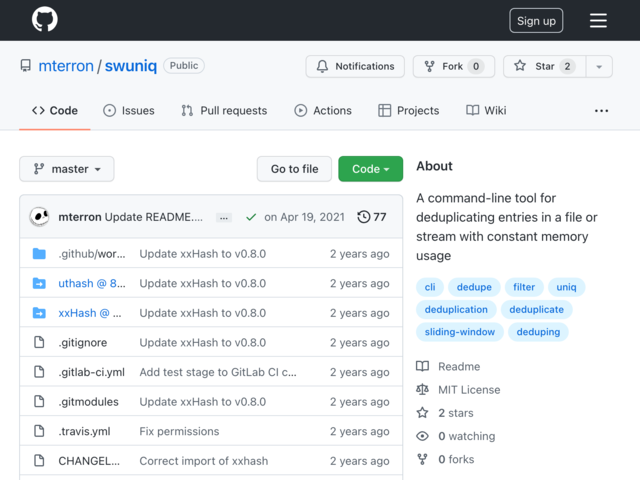Switch to the Issues tab
640x480 pixels.
pyautogui.click(x=129, y=111)
